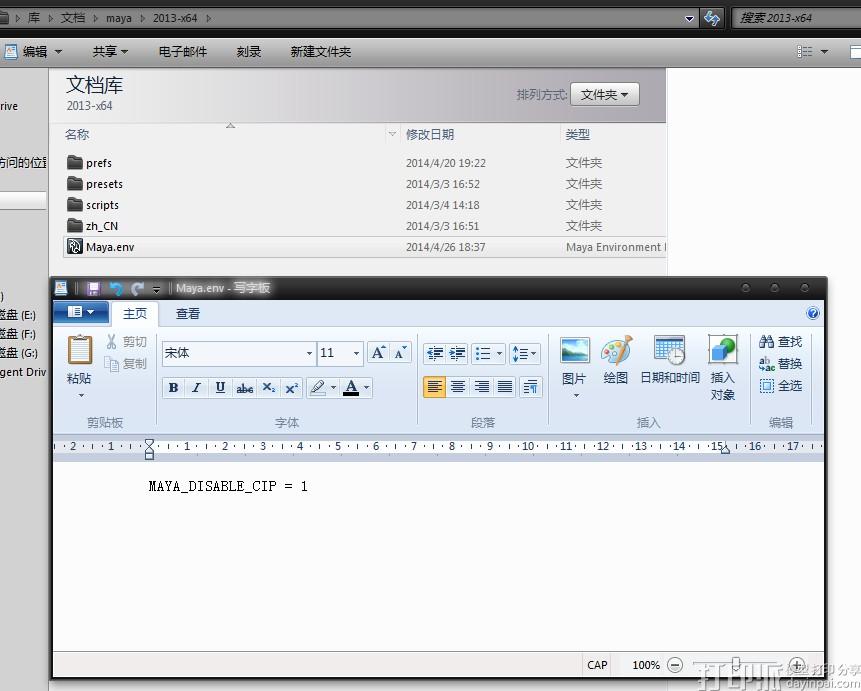The image size is (861, 691).
Task: Select the scripts folder
Action: pos(365,205)
